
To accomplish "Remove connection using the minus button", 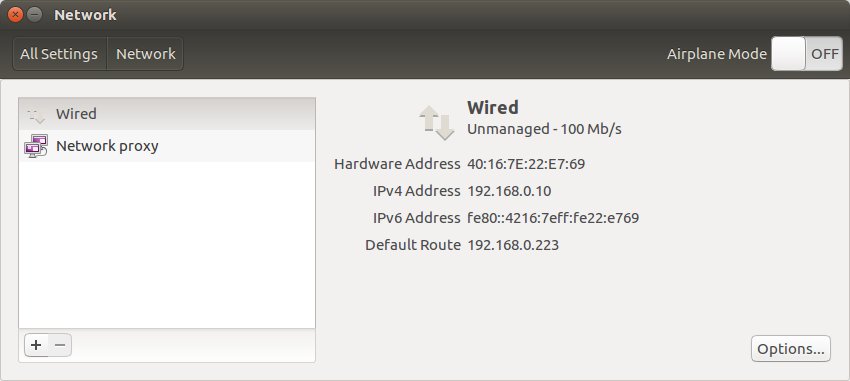I will [60, 345].
